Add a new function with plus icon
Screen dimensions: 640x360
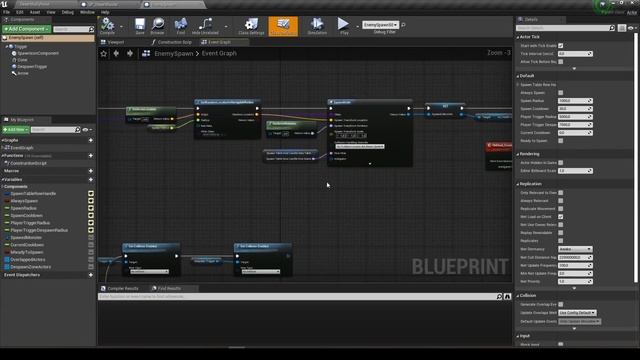(91, 156)
